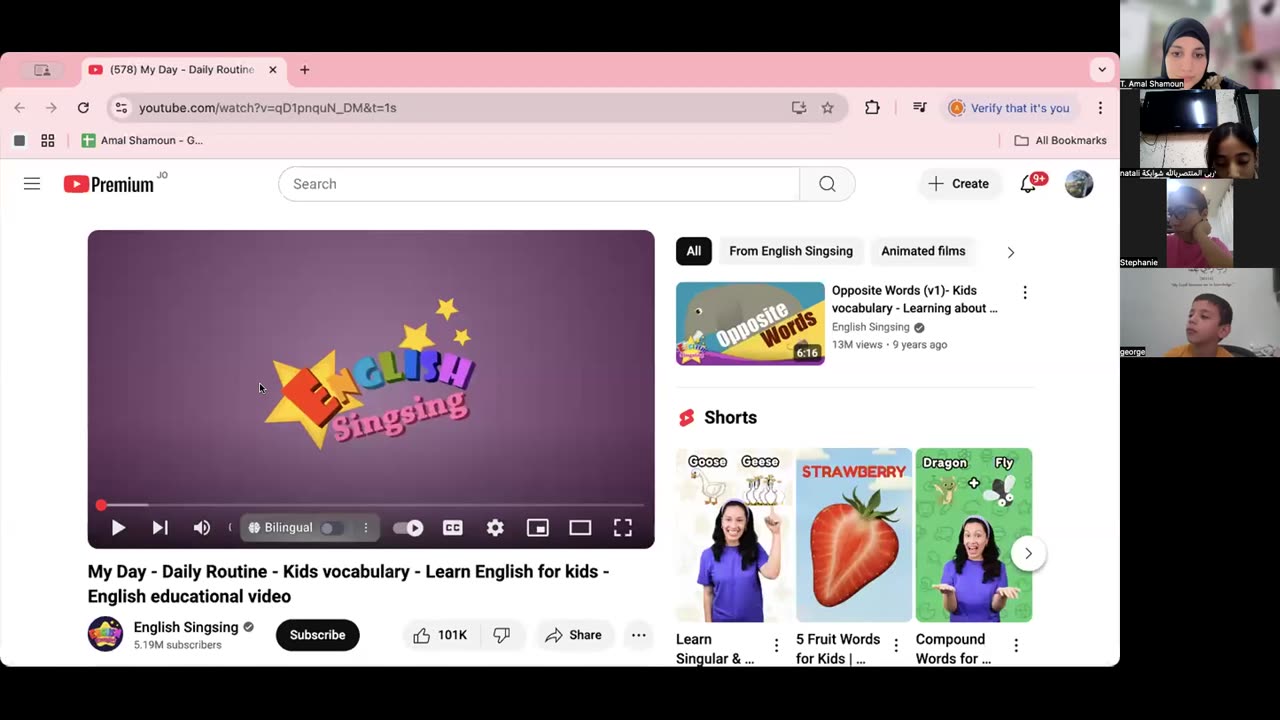Viewport: 1280px width, 720px height.
Task: Select the My Day - Daily Routine tab
Action: [185, 70]
